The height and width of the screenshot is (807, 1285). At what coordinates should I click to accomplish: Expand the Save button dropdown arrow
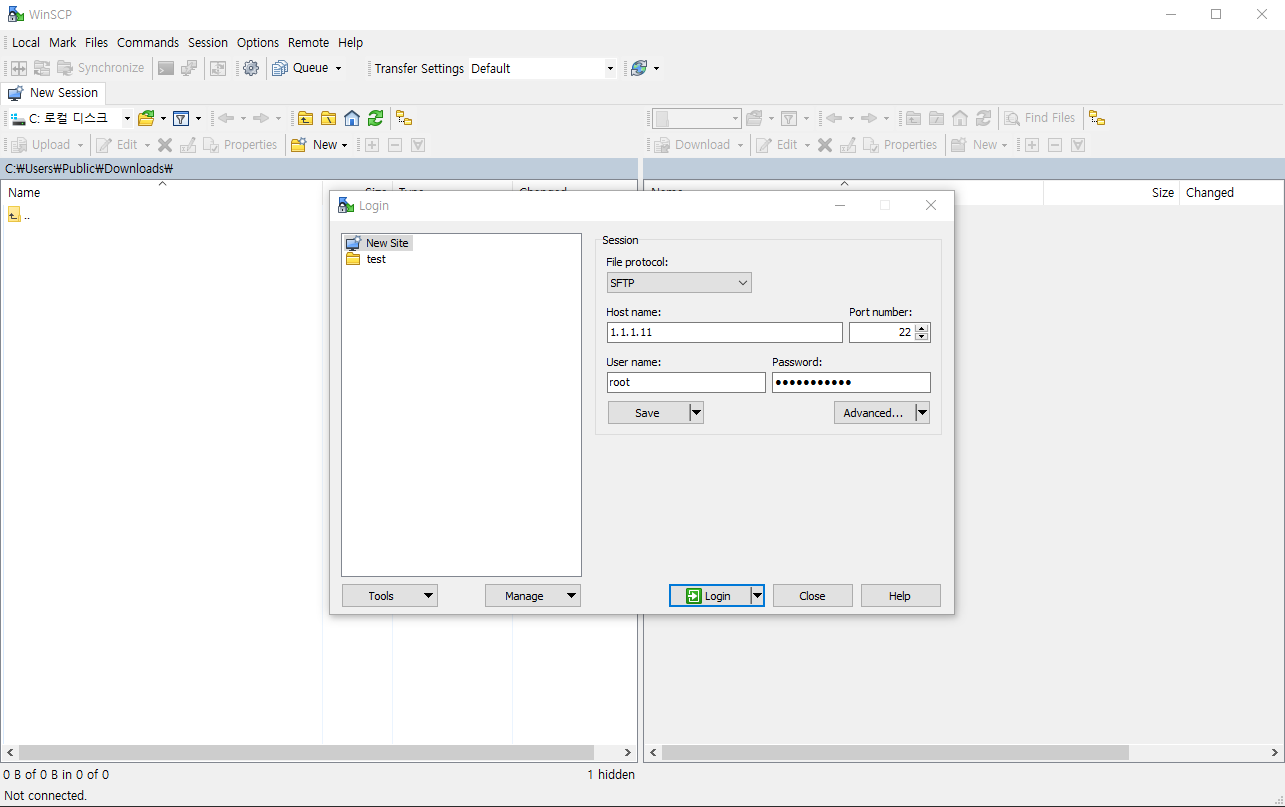[697, 413]
